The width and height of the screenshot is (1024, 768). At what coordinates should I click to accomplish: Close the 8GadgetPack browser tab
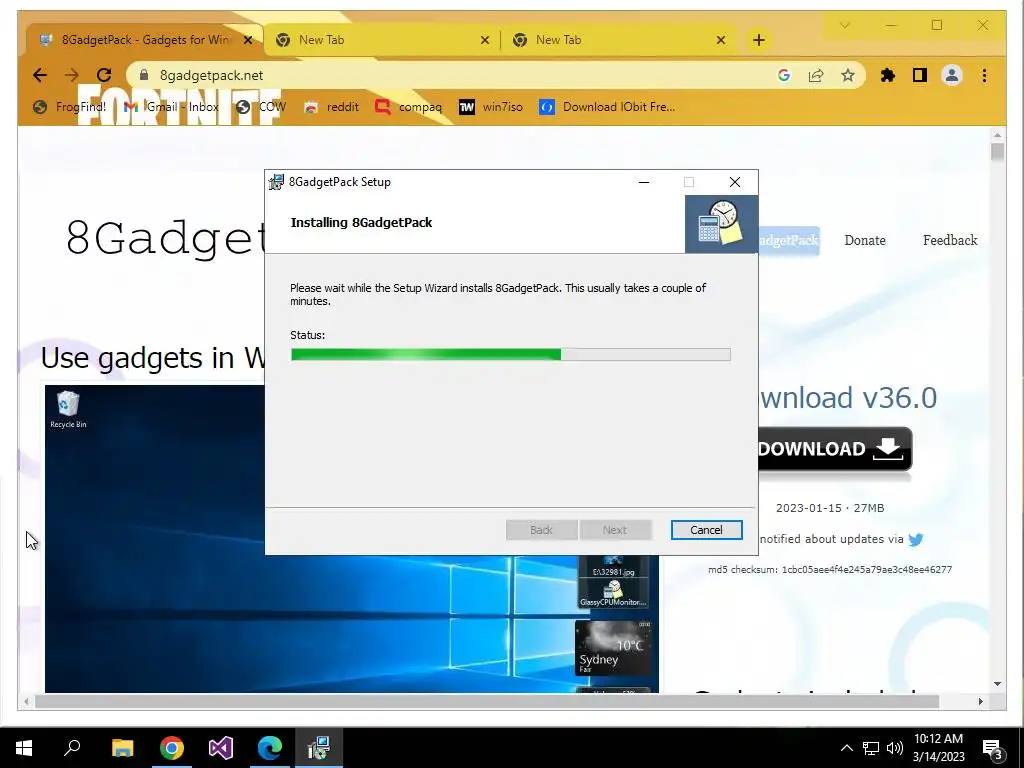tap(248, 40)
